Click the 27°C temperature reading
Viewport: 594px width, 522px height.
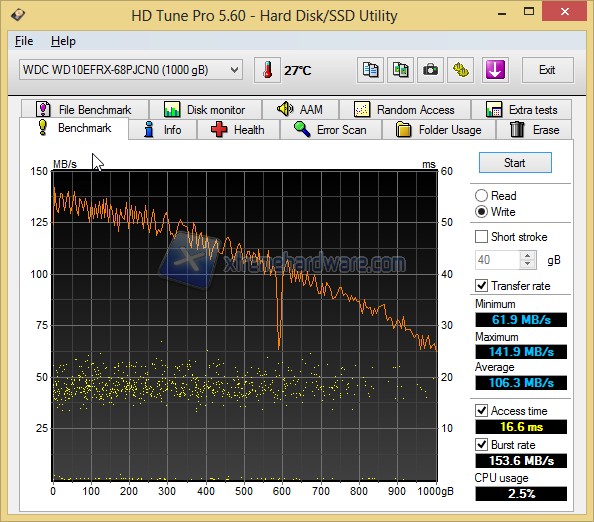(x=297, y=70)
